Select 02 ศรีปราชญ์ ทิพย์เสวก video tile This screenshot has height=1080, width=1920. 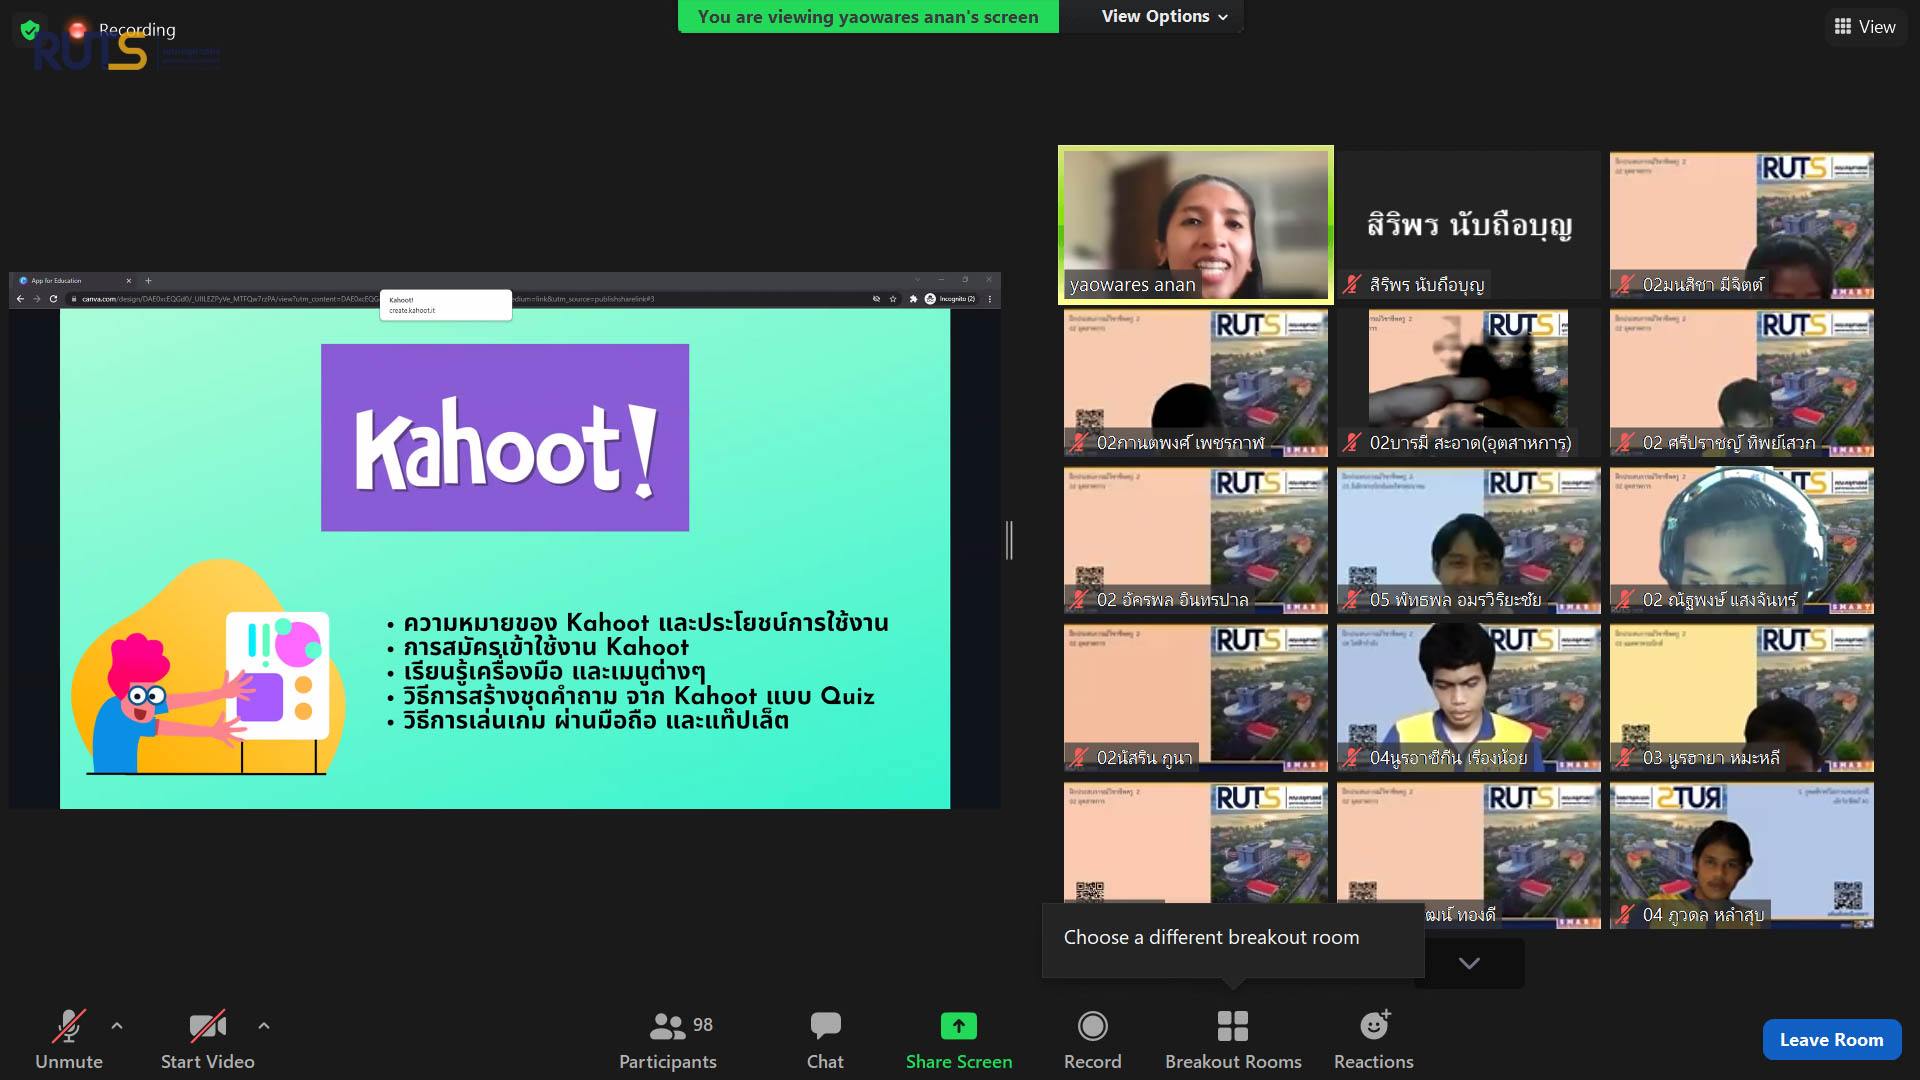[1741, 383]
